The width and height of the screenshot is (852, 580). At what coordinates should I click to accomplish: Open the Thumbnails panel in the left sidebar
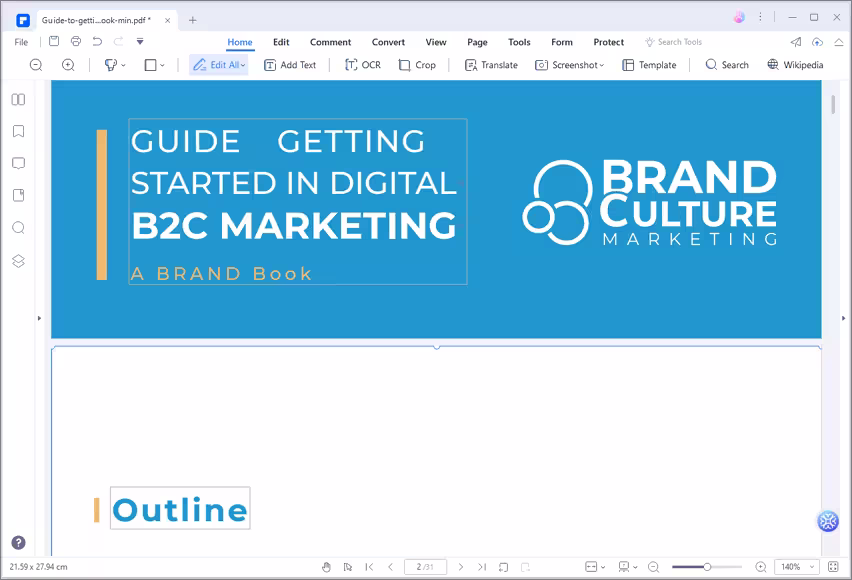point(18,99)
